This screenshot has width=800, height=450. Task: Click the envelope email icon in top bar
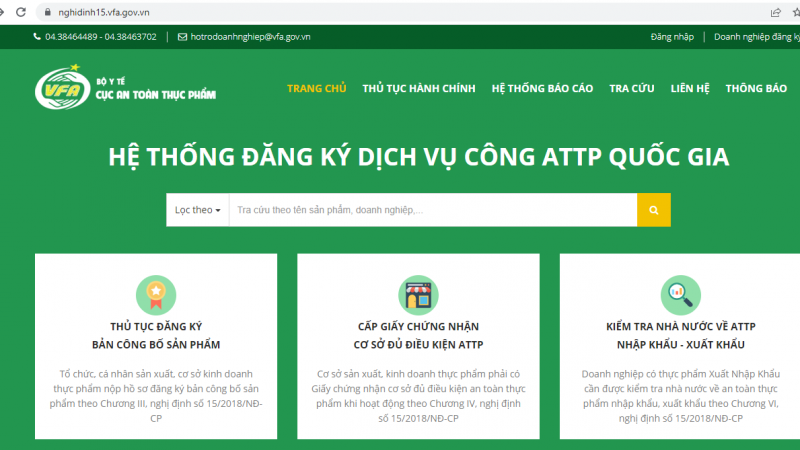(x=182, y=37)
